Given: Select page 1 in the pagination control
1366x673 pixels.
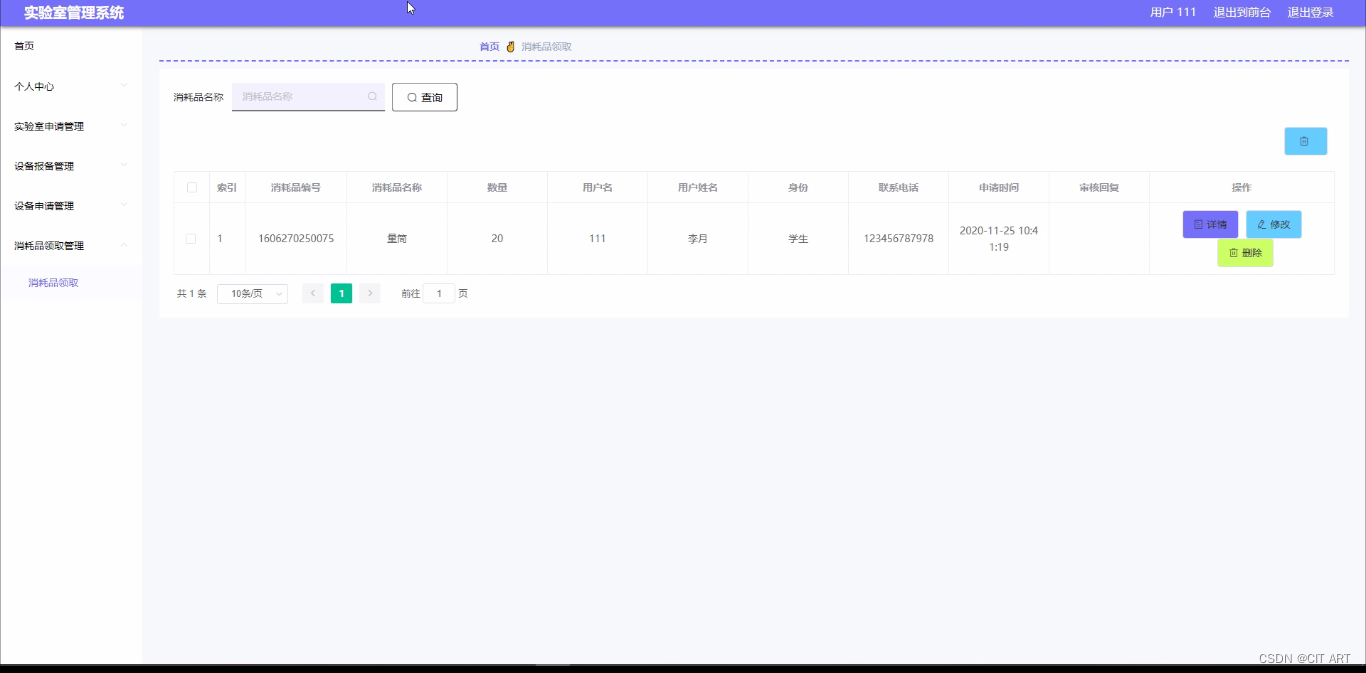Looking at the screenshot, I should click(x=341, y=293).
